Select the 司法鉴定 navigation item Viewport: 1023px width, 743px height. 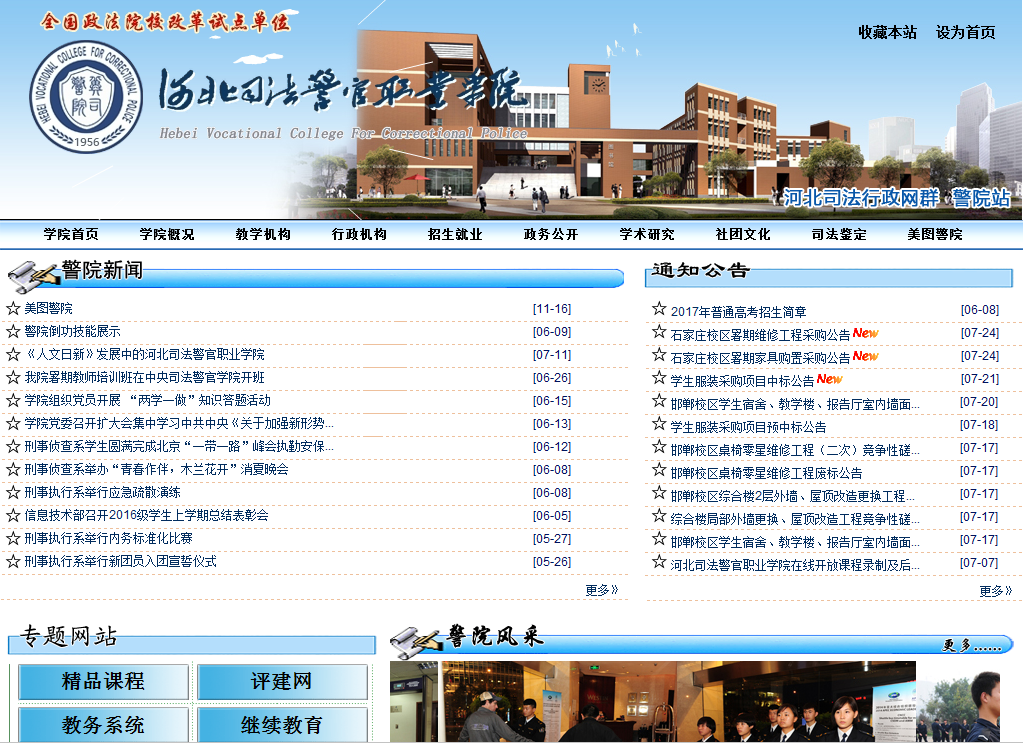point(839,235)
